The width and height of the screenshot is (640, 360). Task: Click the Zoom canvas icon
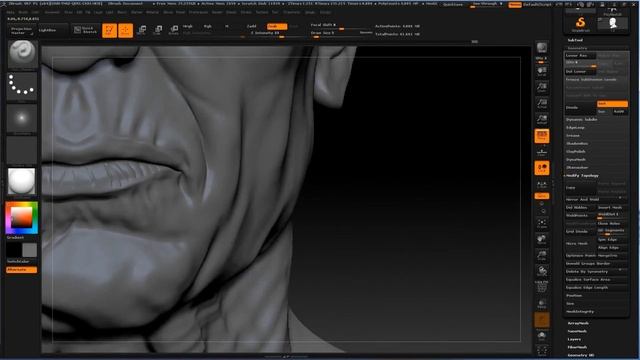pos(542,88)
